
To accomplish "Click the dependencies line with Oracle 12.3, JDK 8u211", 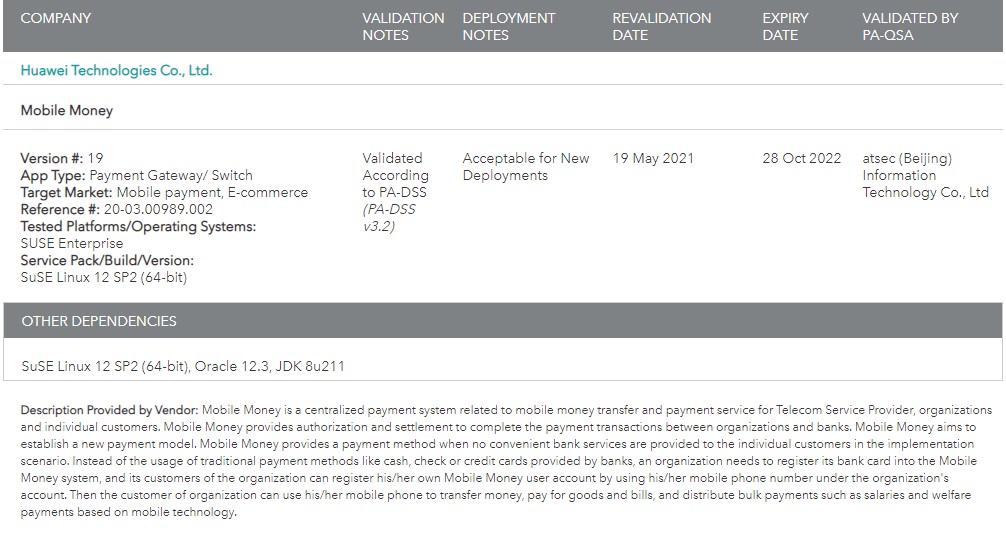I will (x=183, y=366).
